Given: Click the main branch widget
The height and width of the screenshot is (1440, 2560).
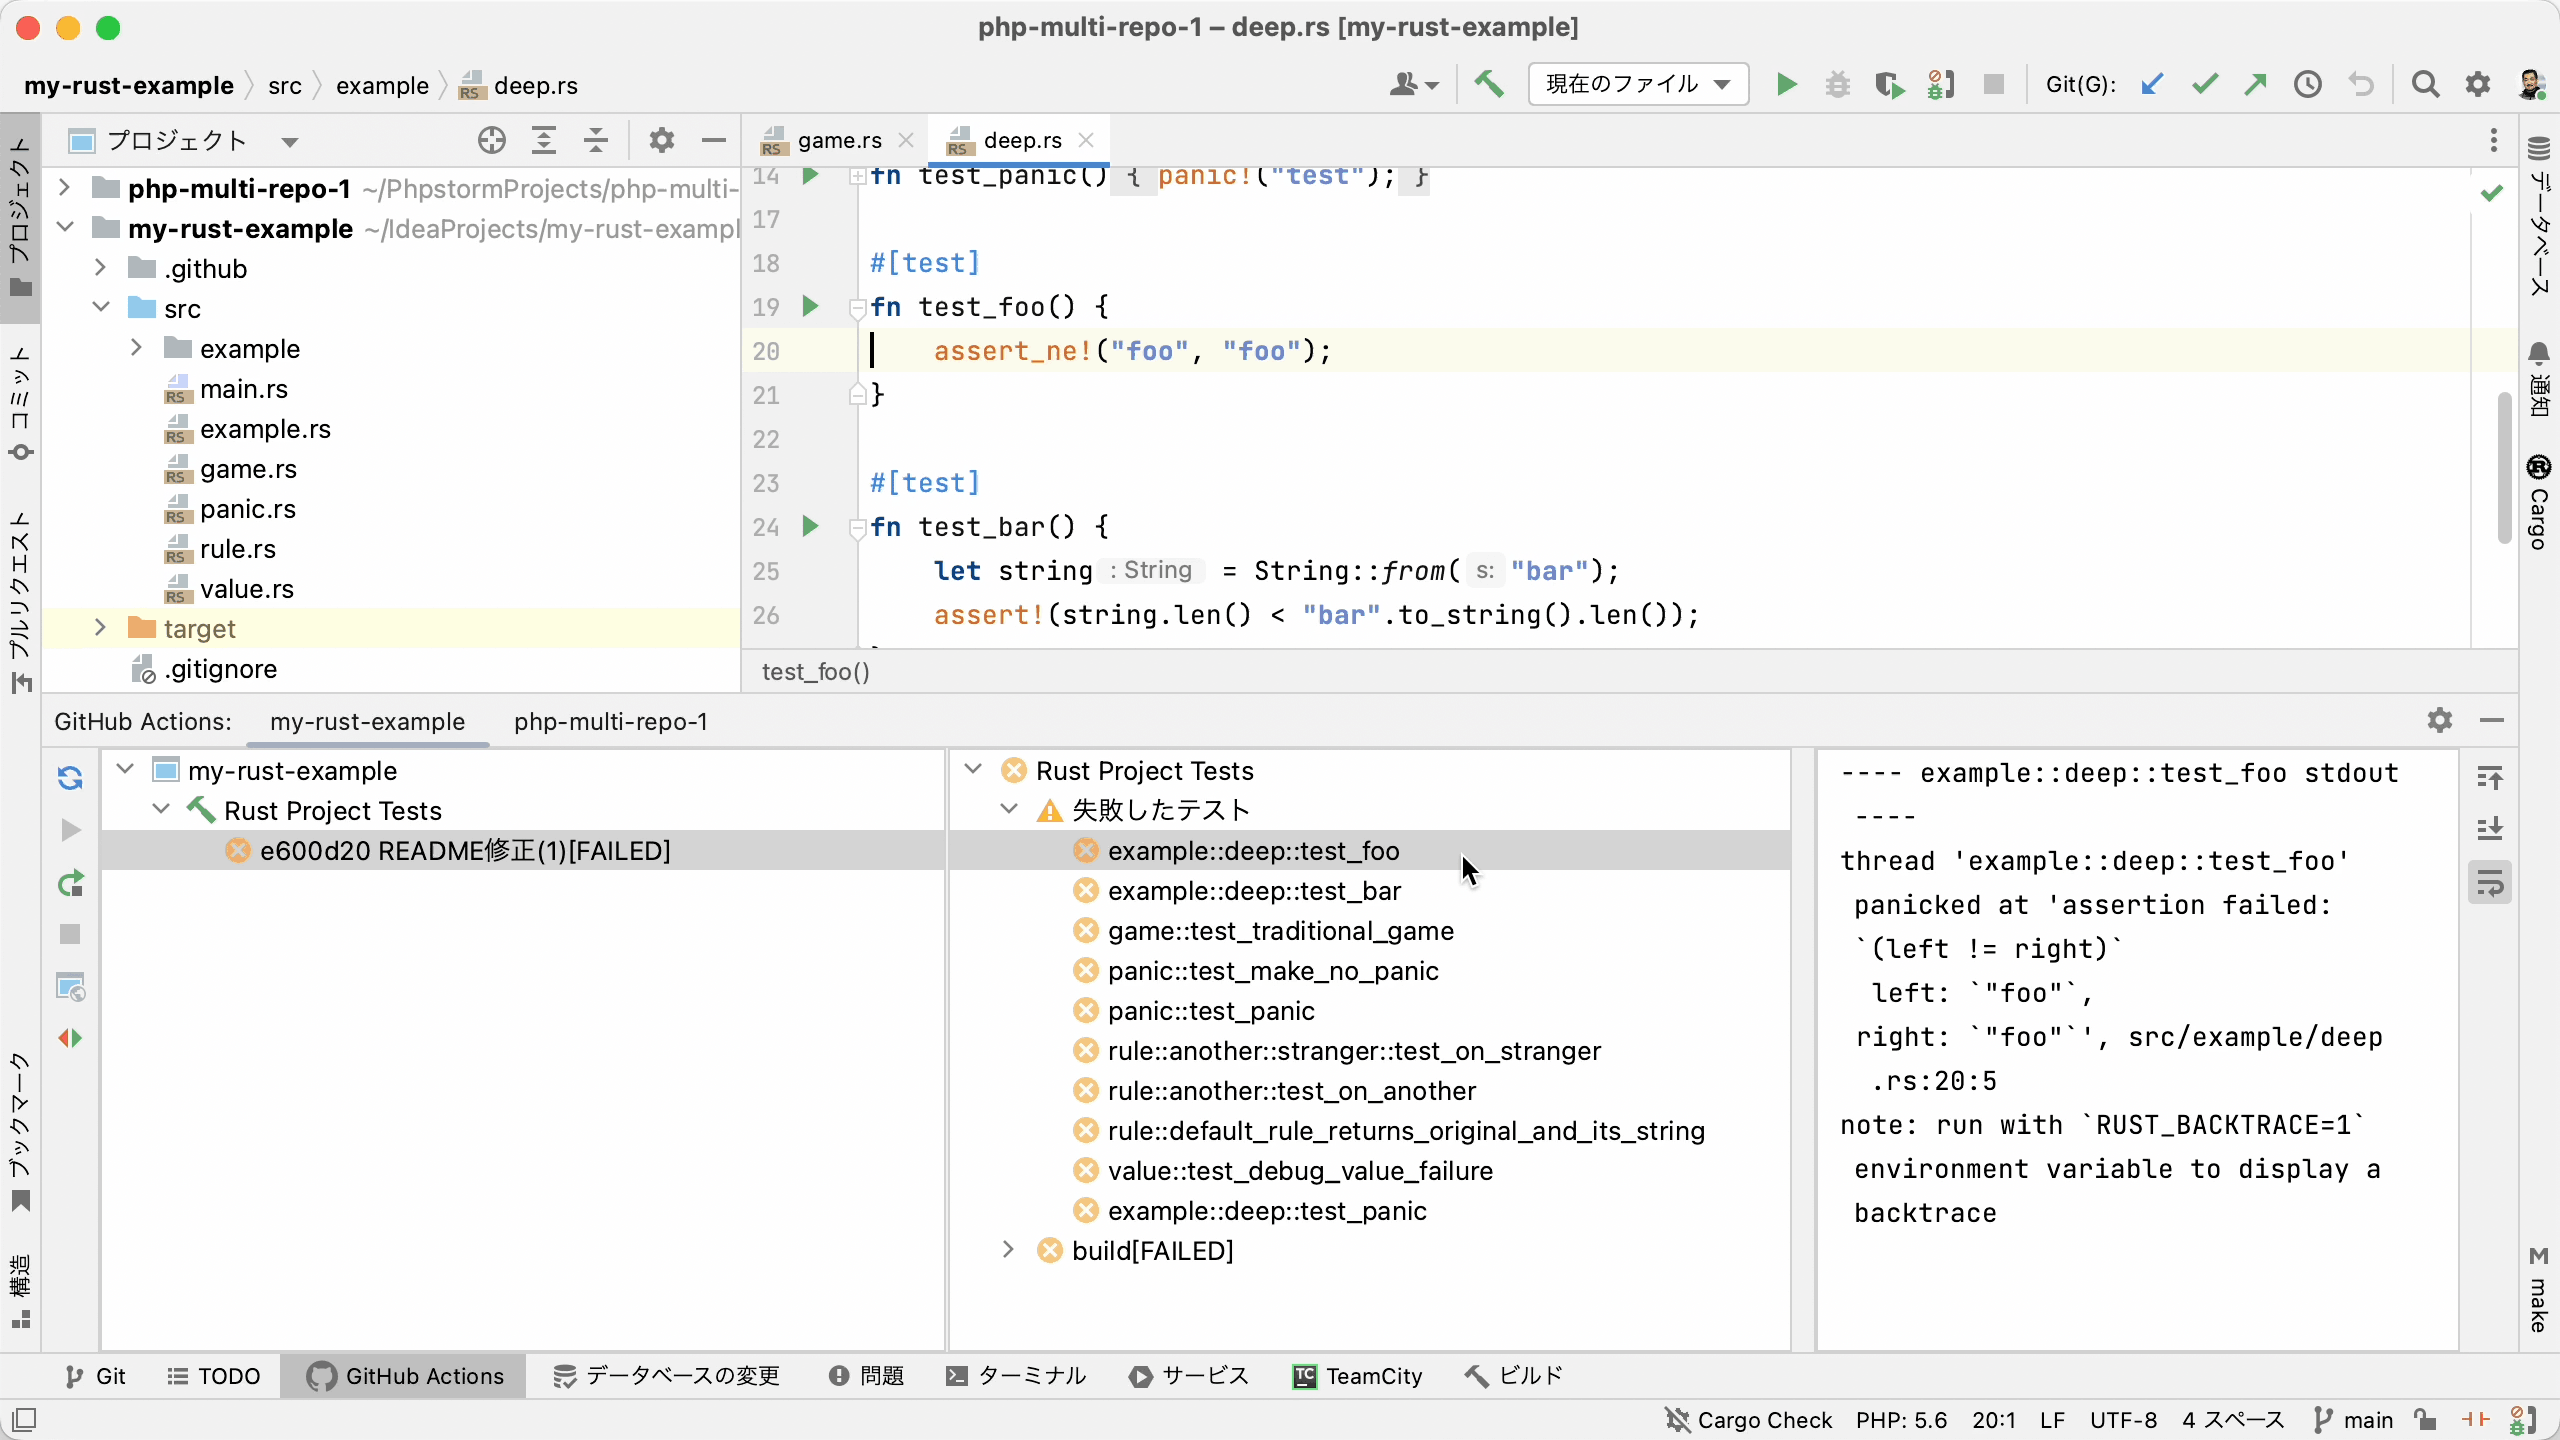Looking at the screenshot, I should pyautogui.click(x=2353, y=1420).
